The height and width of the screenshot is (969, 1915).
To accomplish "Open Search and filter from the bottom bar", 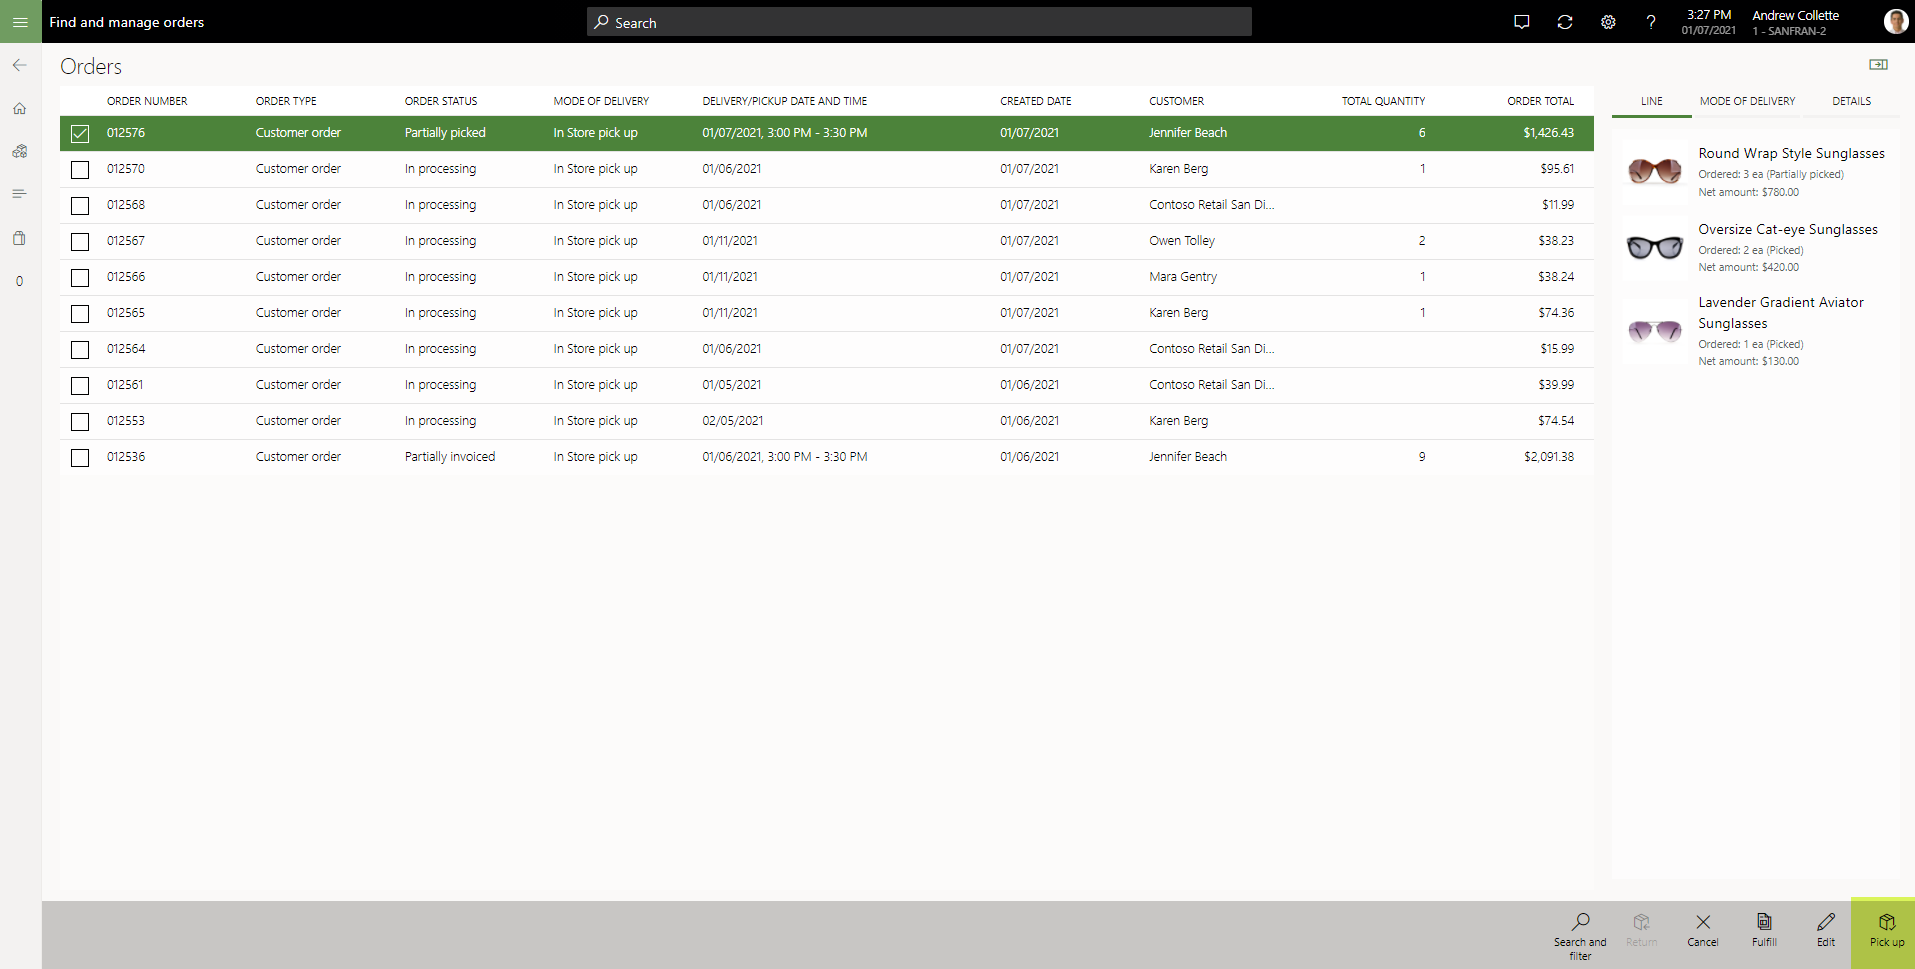I will 1580,932.
